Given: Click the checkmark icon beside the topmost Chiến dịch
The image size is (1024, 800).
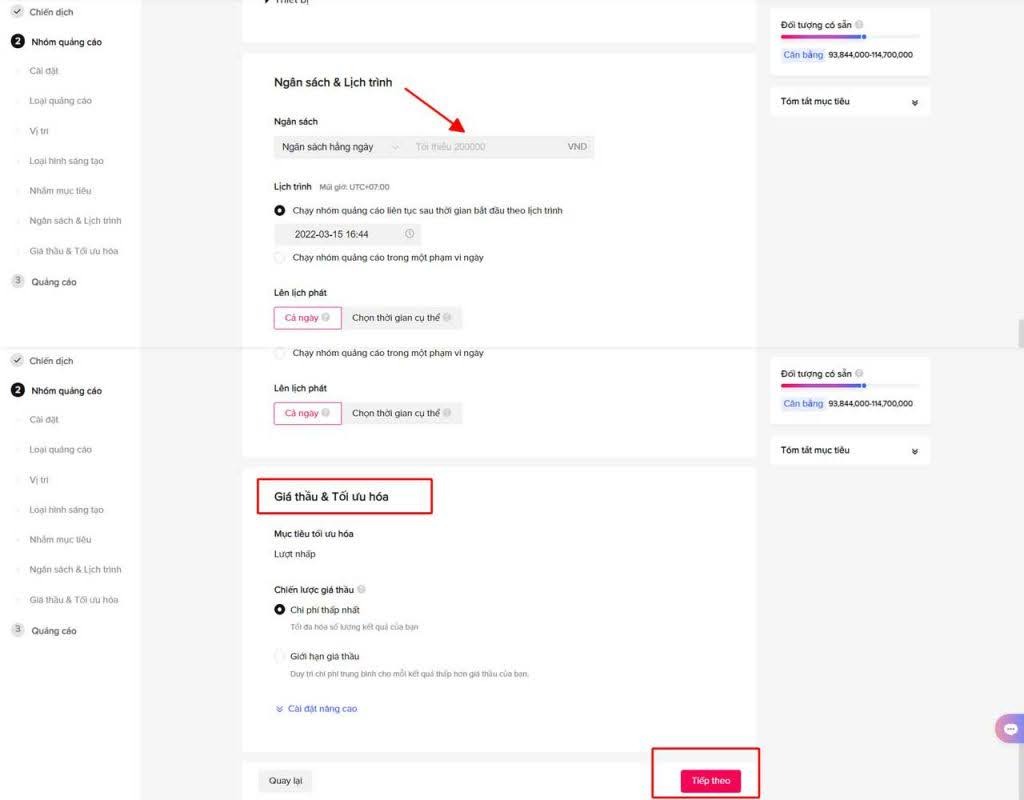Looking at the screenshot, I should coord(17,12).
